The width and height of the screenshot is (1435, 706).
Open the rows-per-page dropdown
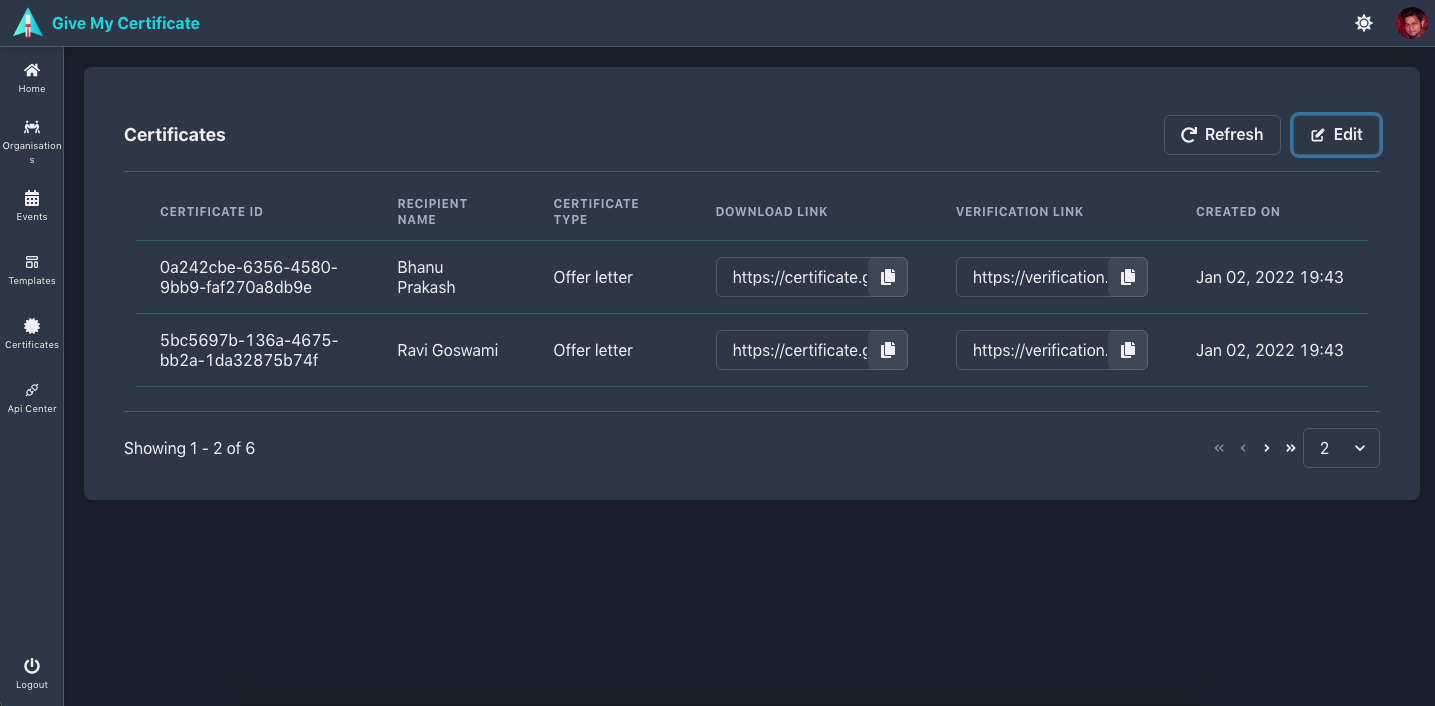(x=1341, y=448)
